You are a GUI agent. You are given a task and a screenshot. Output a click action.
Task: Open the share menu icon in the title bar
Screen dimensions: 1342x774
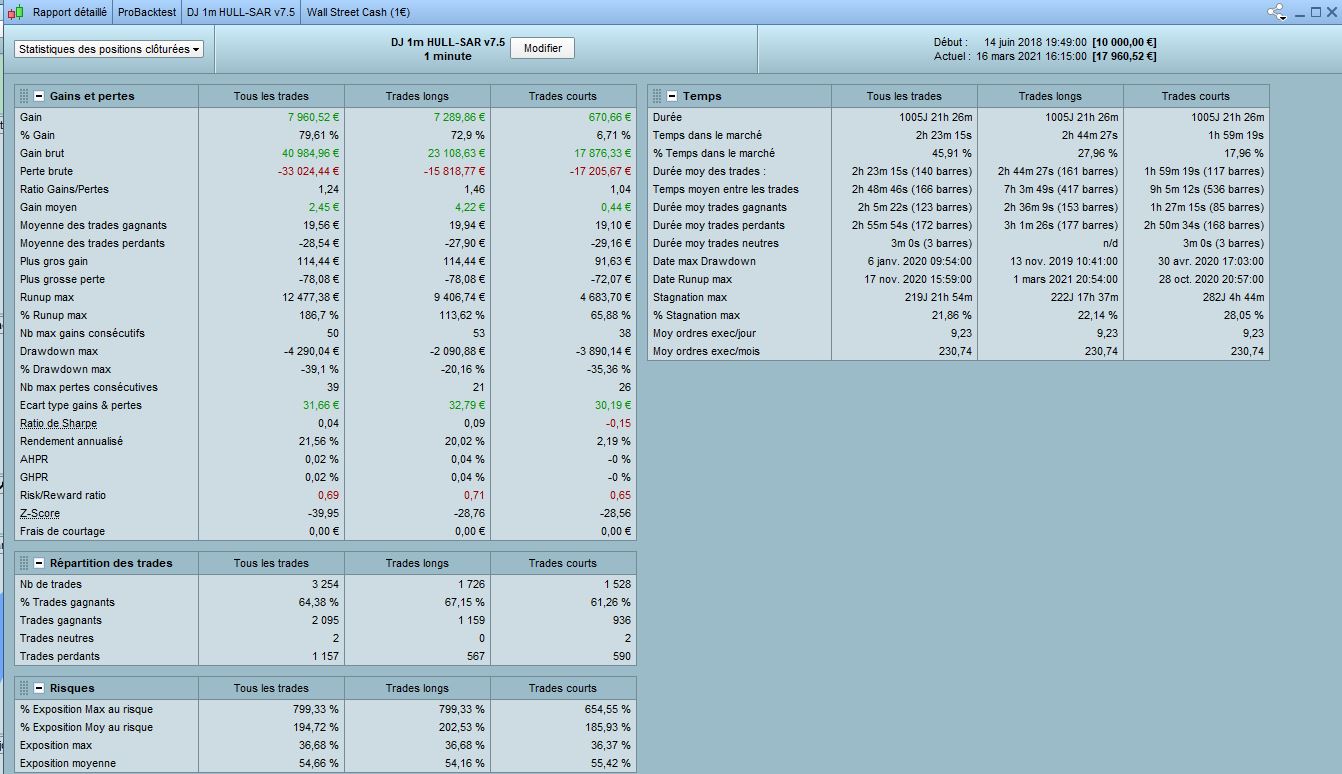click(1277, 12)
